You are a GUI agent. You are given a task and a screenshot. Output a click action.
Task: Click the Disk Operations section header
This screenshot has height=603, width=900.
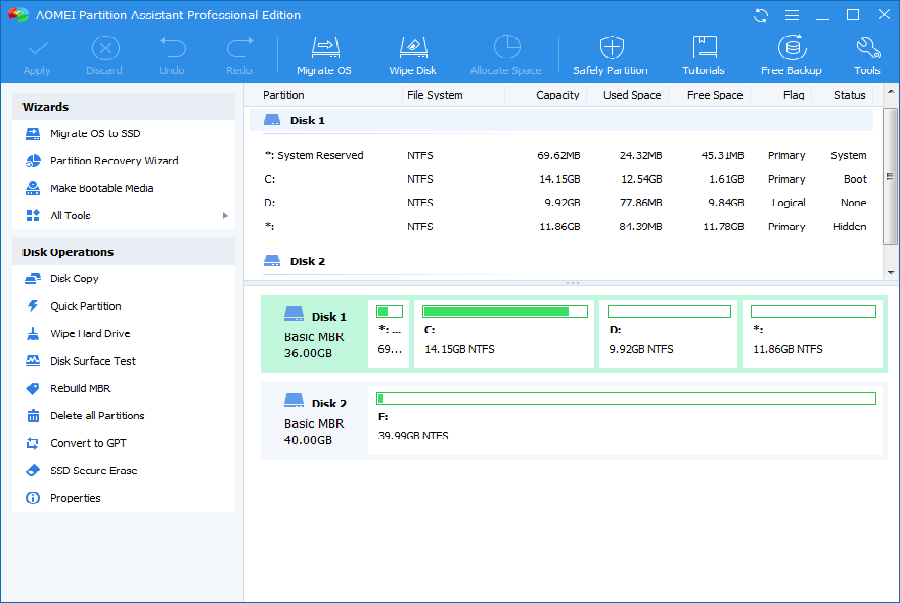123,252
